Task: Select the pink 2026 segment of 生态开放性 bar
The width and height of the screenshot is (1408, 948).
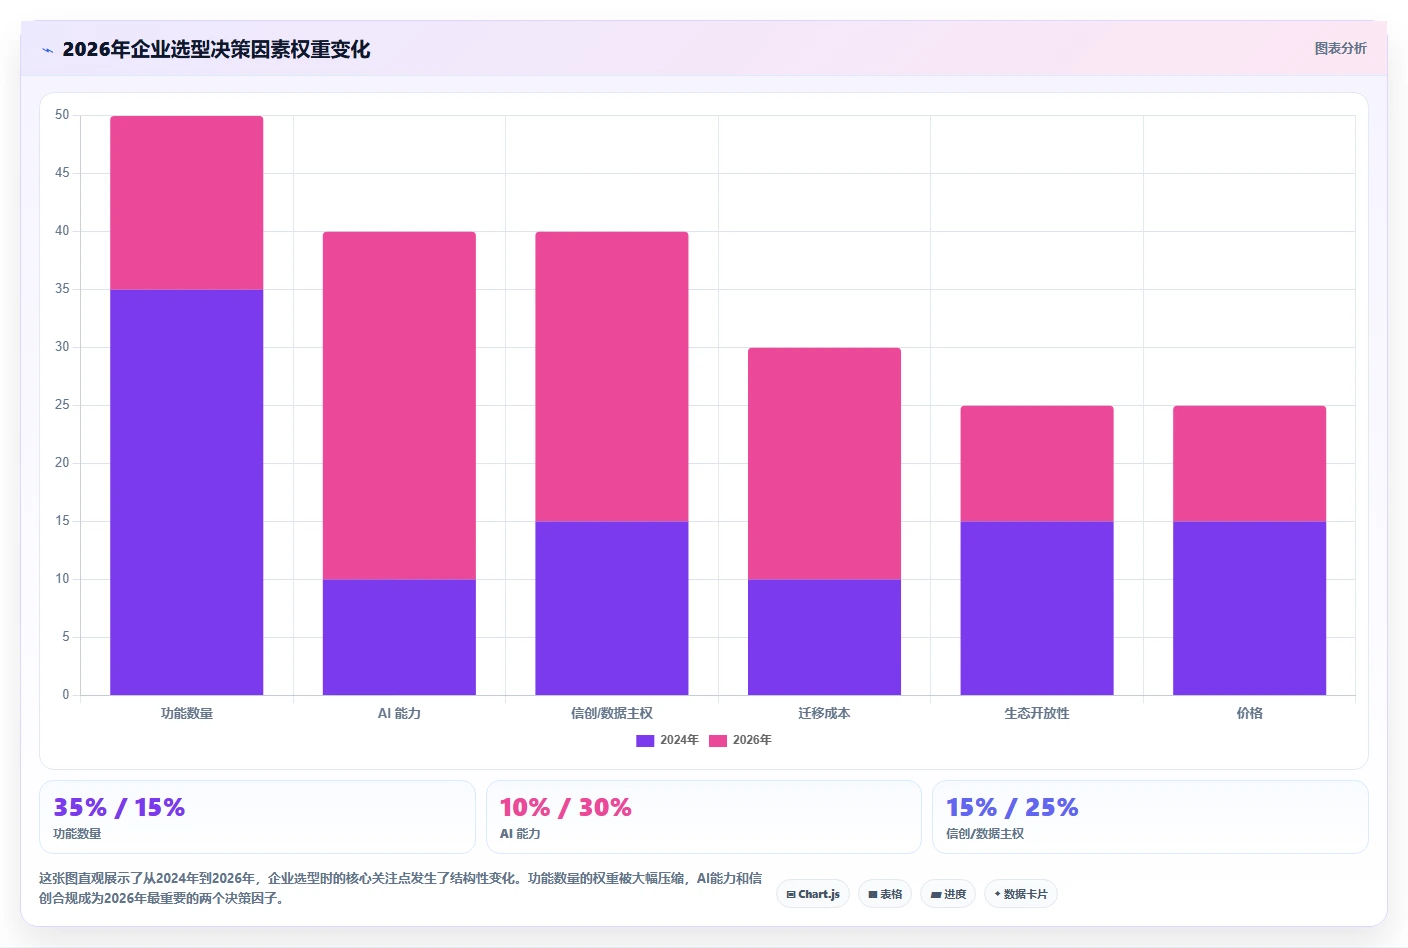Action: [x=1037, y=463]
